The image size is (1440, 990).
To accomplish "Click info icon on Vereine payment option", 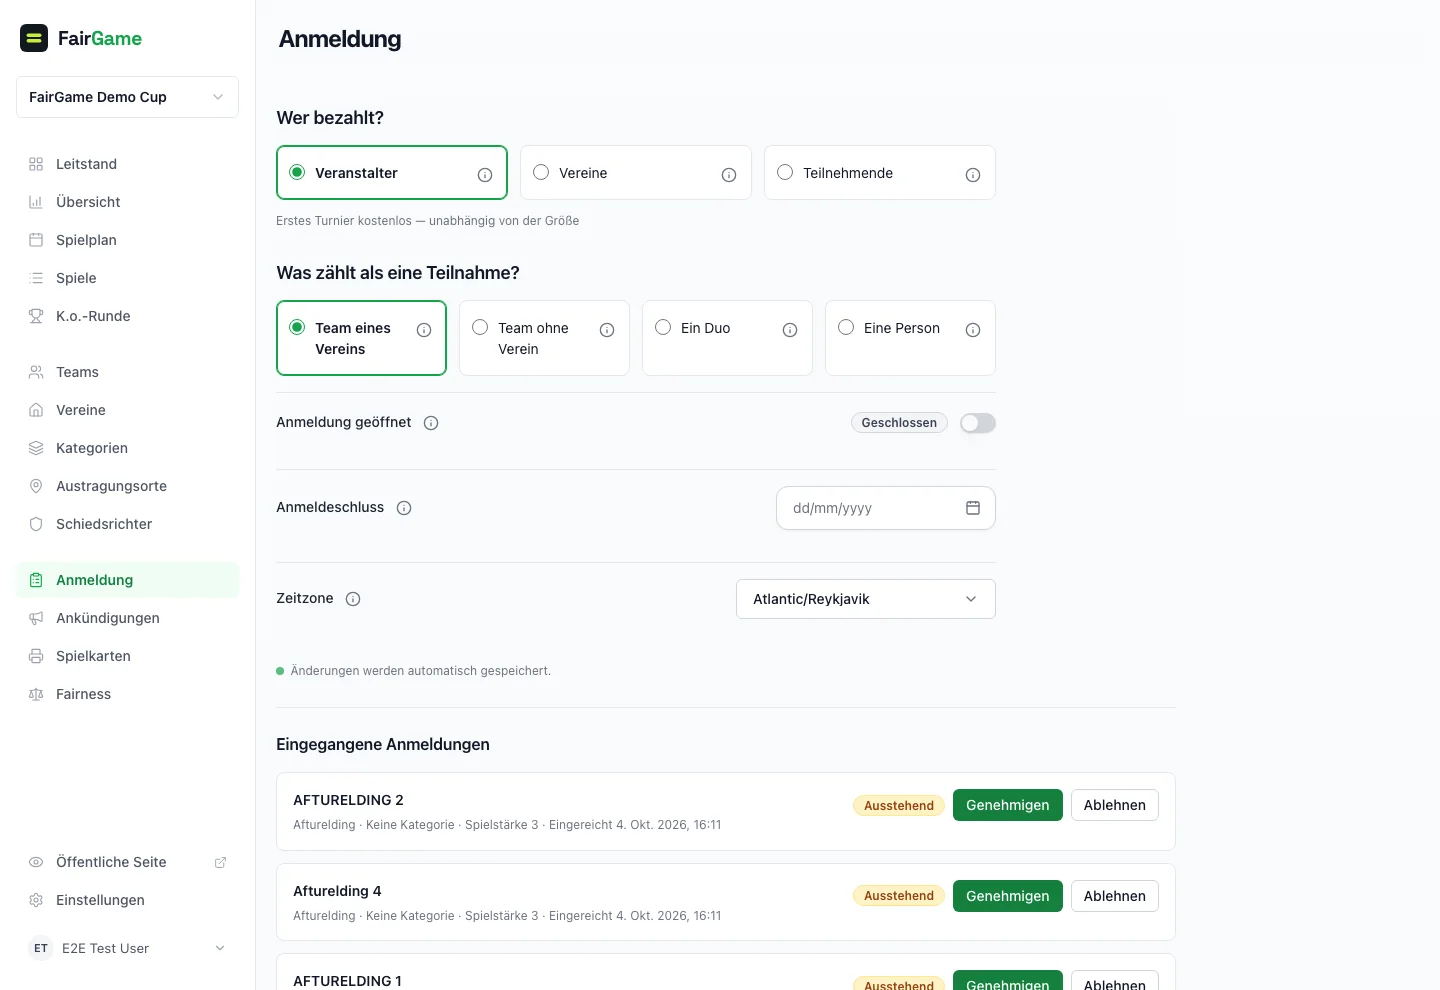I will [x=729, y=175].
